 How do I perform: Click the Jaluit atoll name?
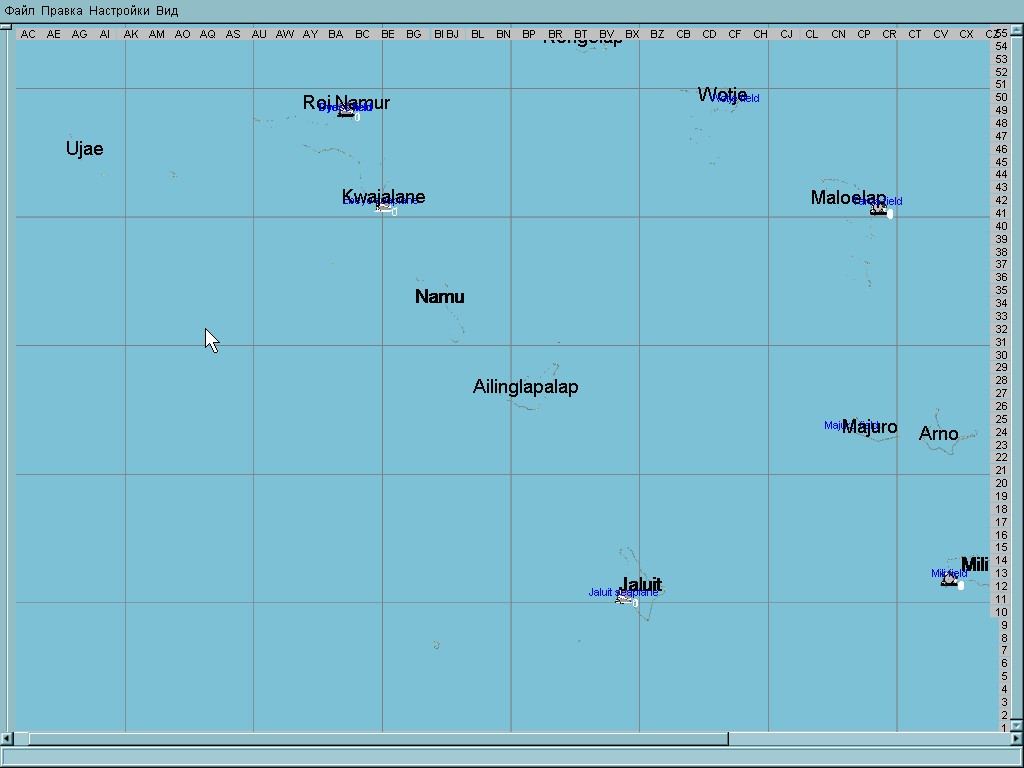tap(641, 584)
